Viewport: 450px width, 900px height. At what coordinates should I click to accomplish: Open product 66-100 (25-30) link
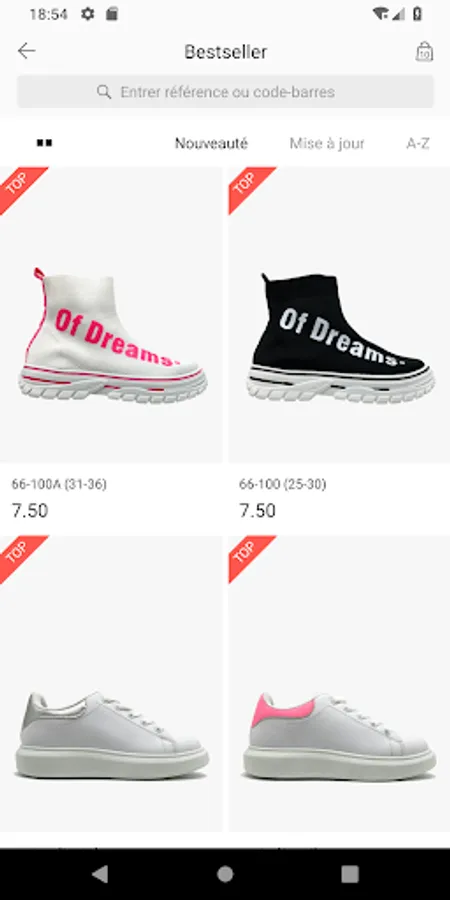[x=282, y=484]
